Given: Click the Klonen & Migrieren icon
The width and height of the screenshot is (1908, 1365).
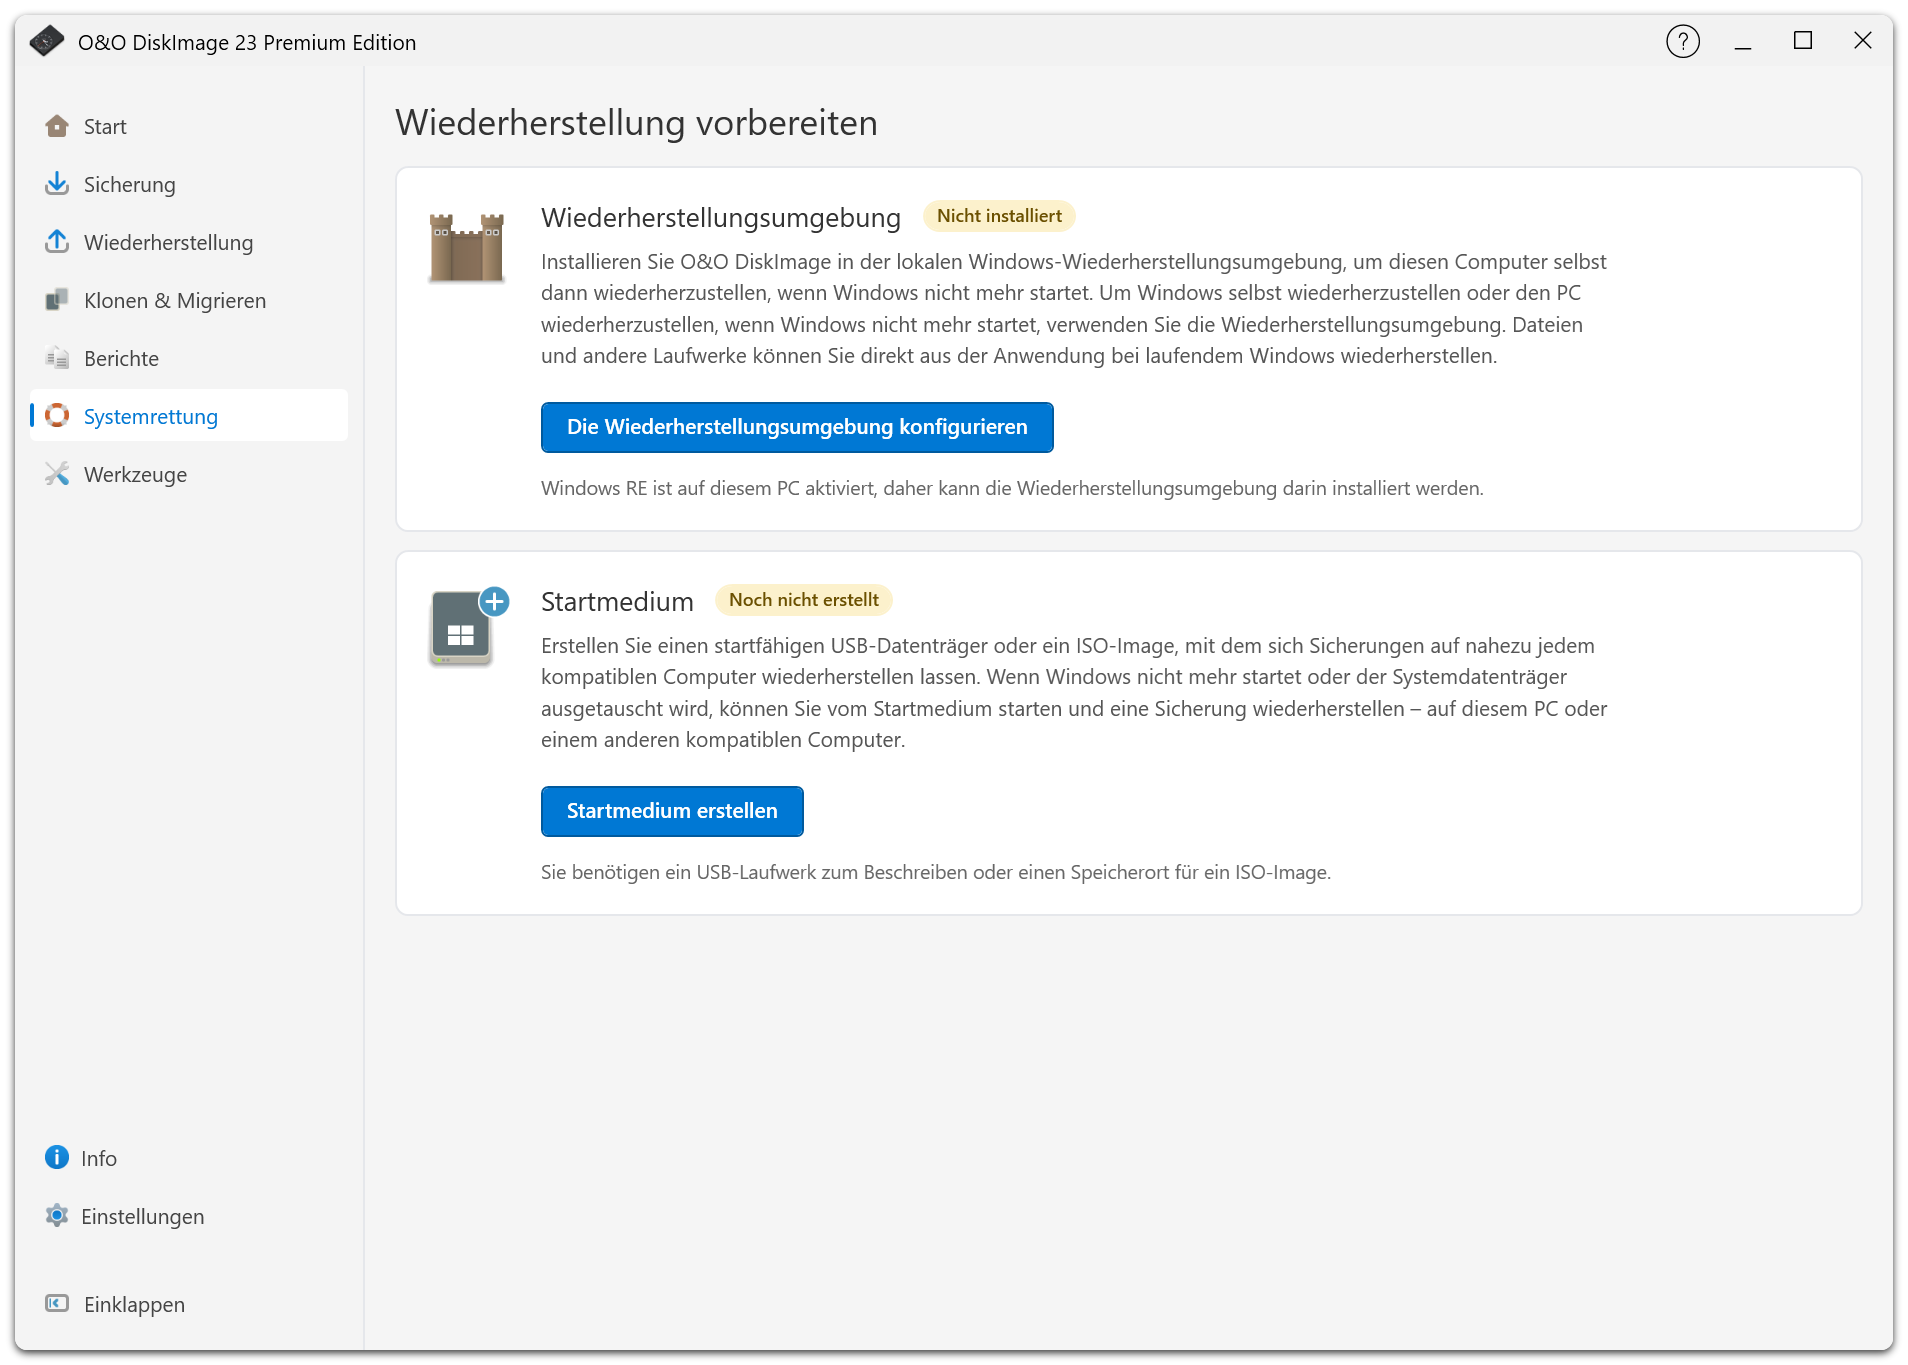Looking at the screenshot, I should point(57,300).
